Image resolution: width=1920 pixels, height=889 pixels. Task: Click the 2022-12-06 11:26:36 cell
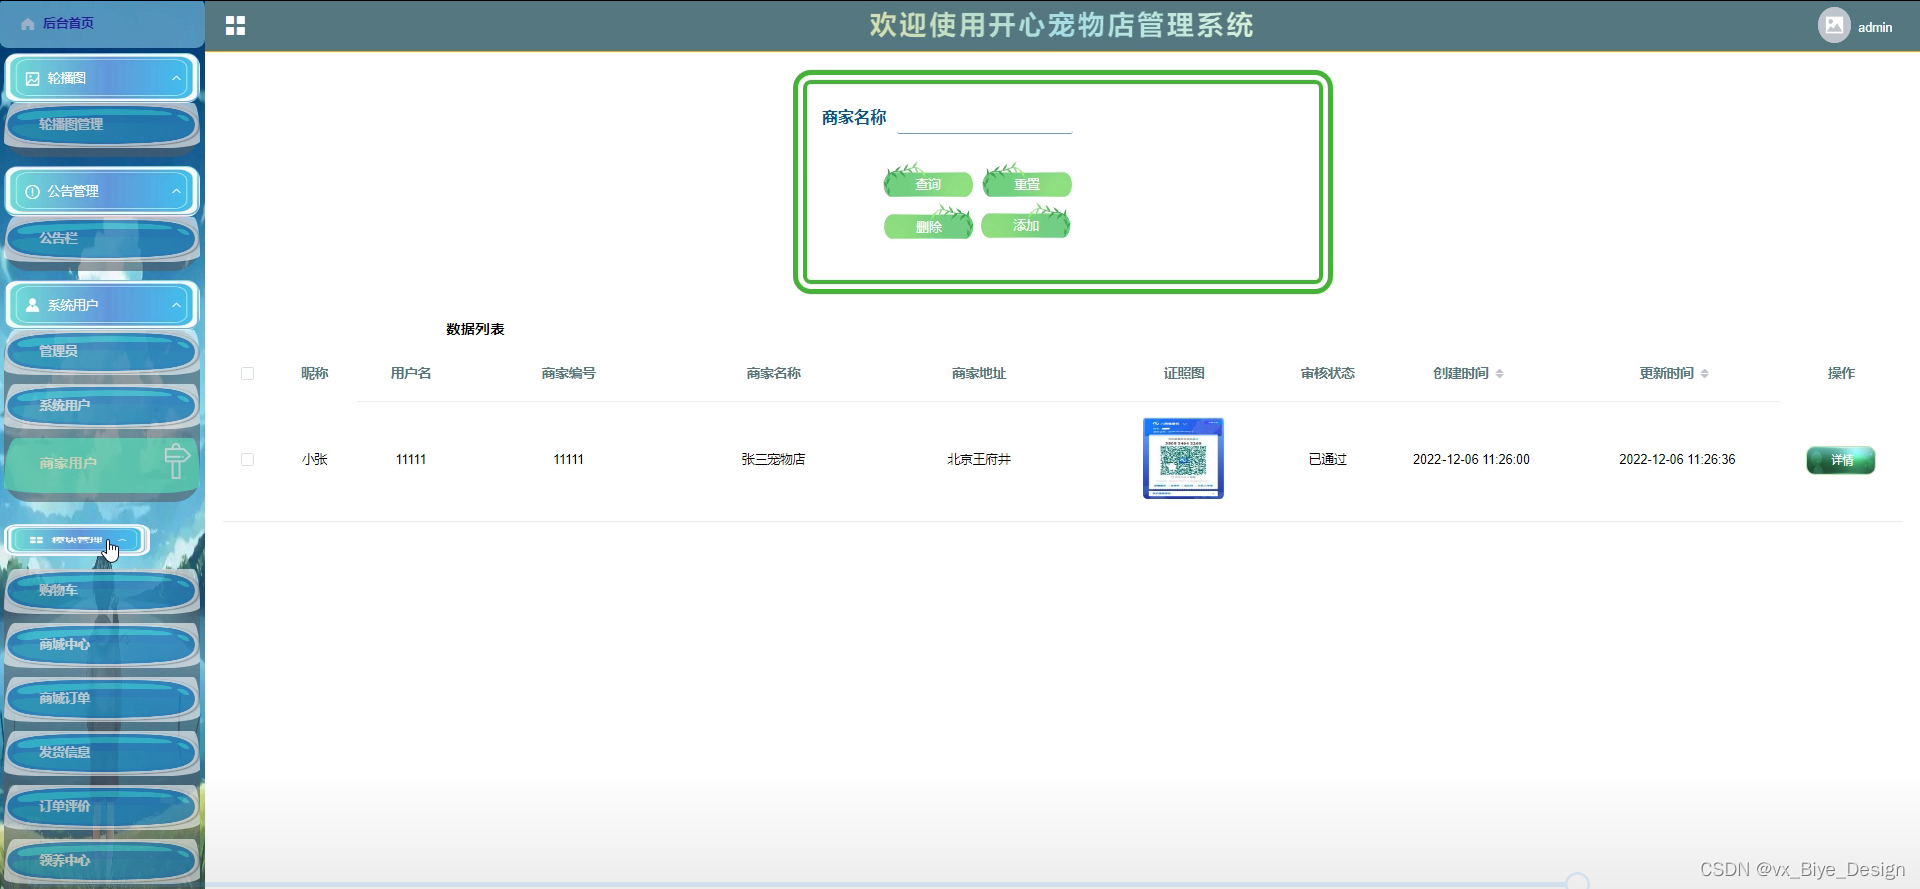tap(1677, 460)
